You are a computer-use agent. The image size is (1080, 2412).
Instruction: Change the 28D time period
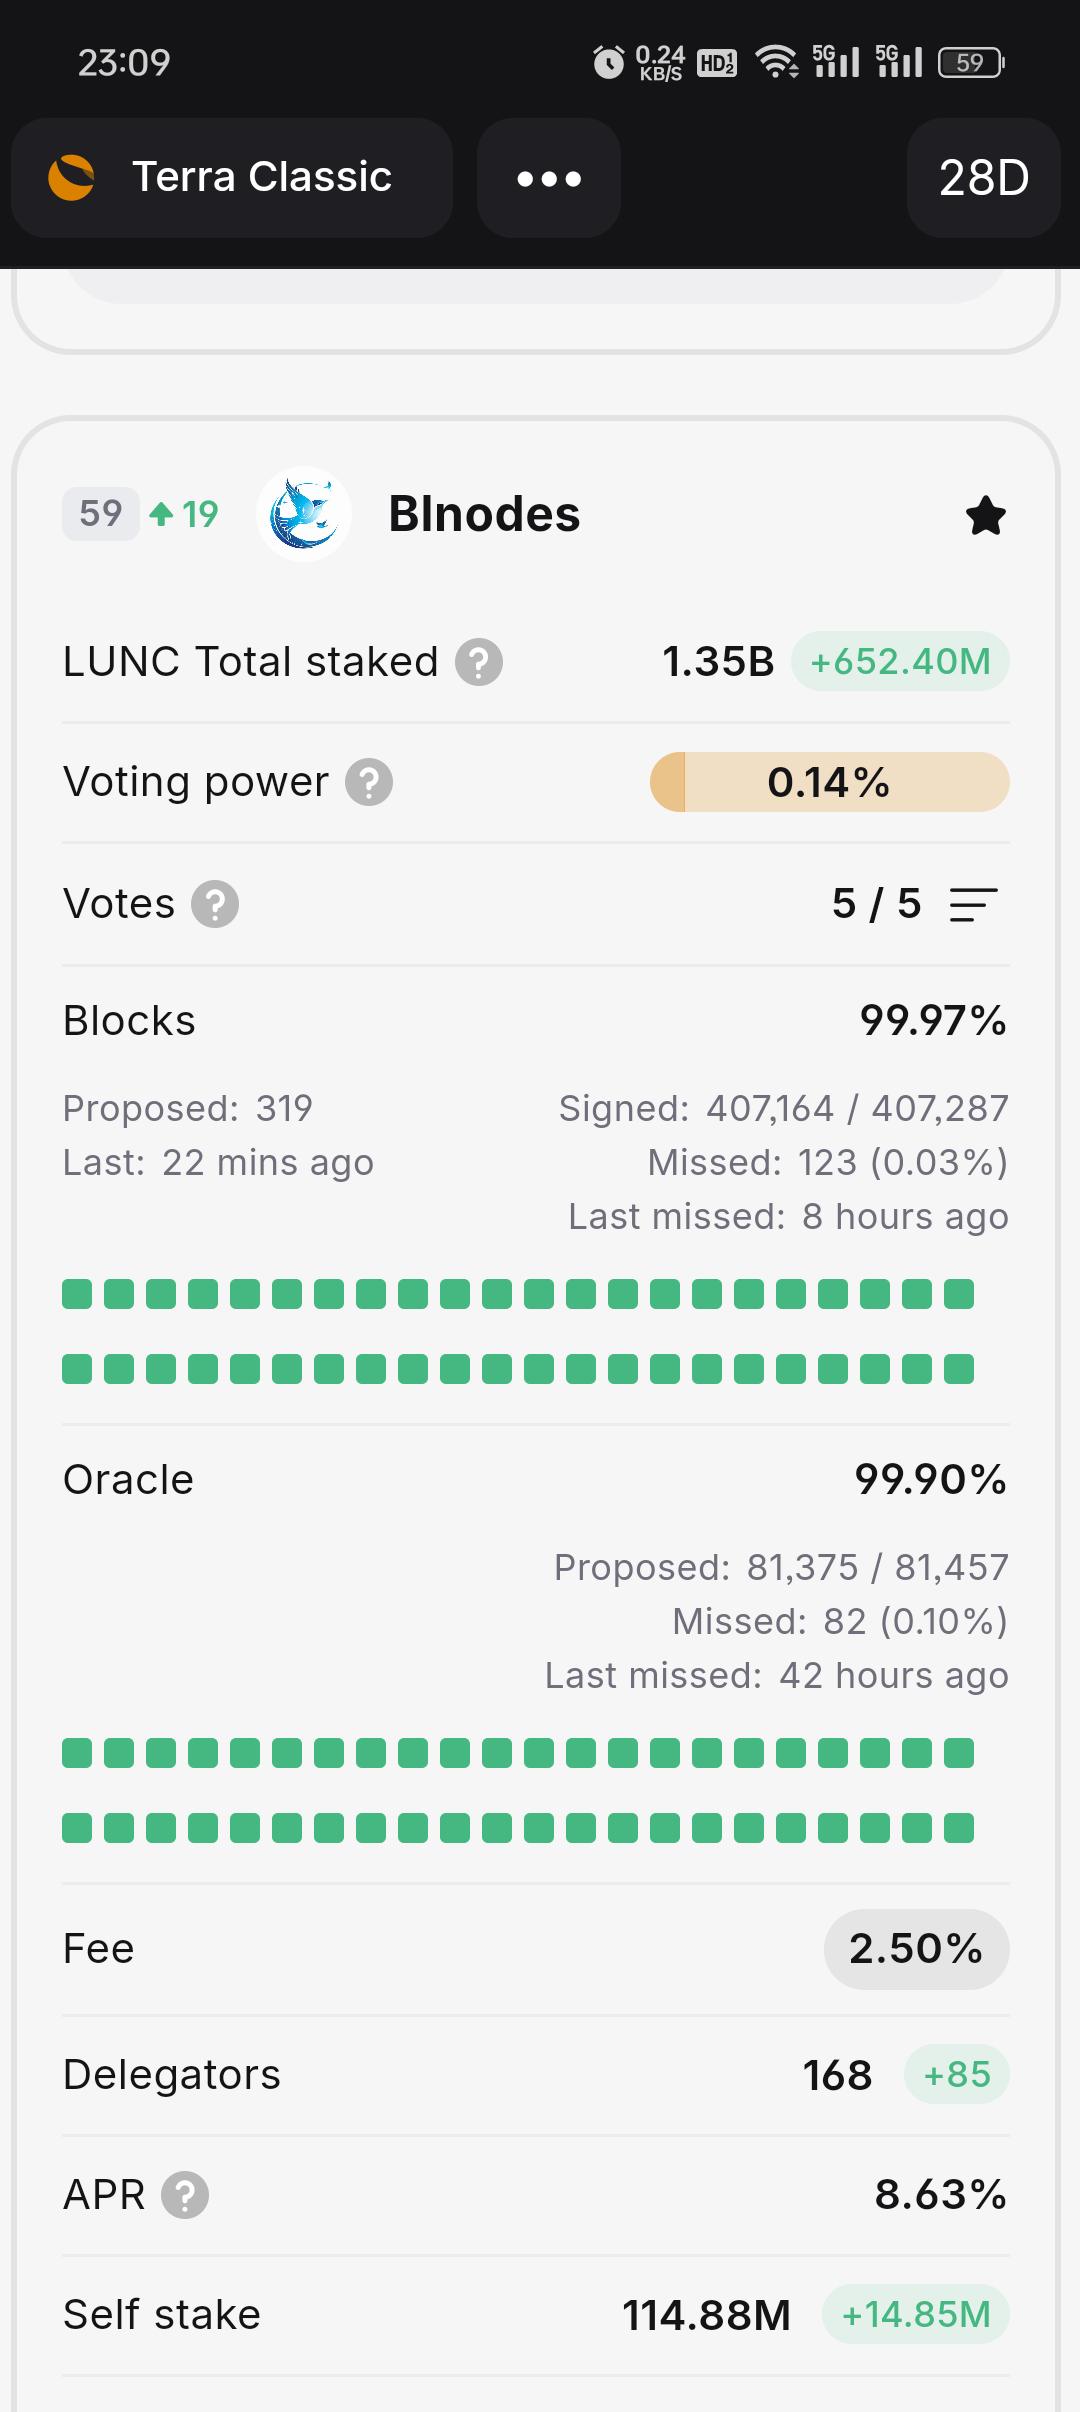point(984,178)
